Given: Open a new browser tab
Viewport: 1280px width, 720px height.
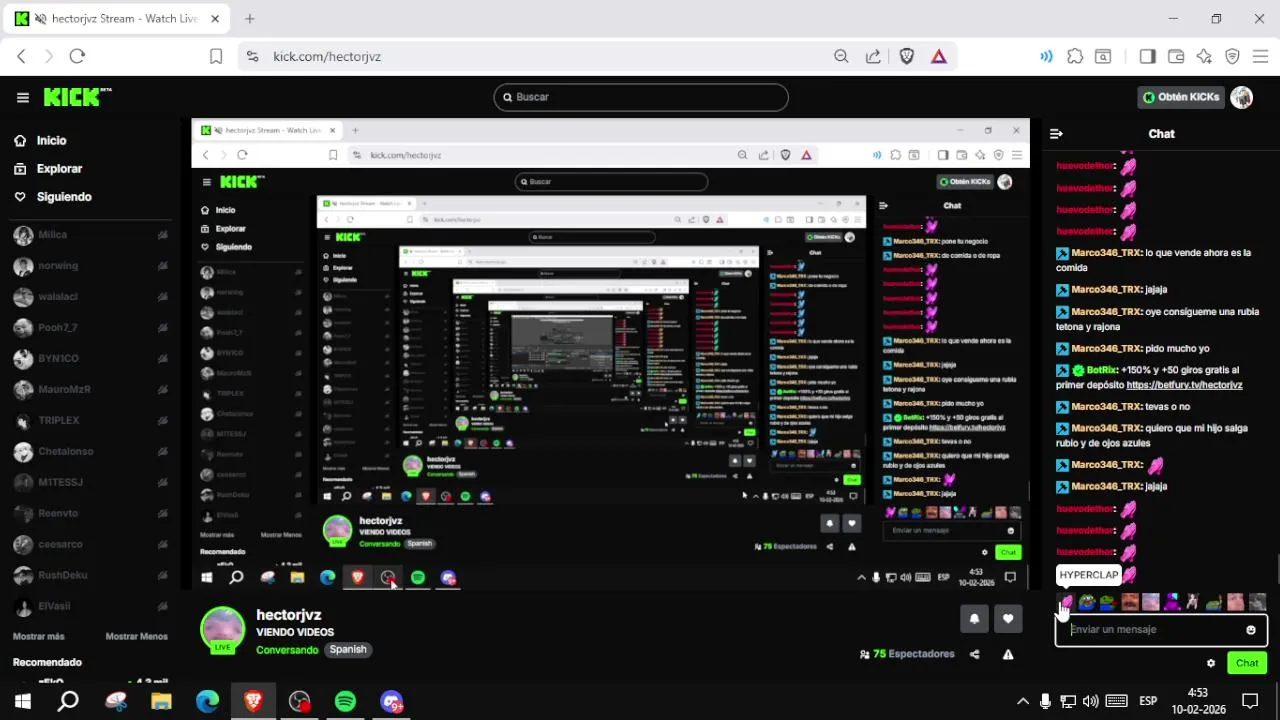Looking at the screenshot, I should click(250, 19).
